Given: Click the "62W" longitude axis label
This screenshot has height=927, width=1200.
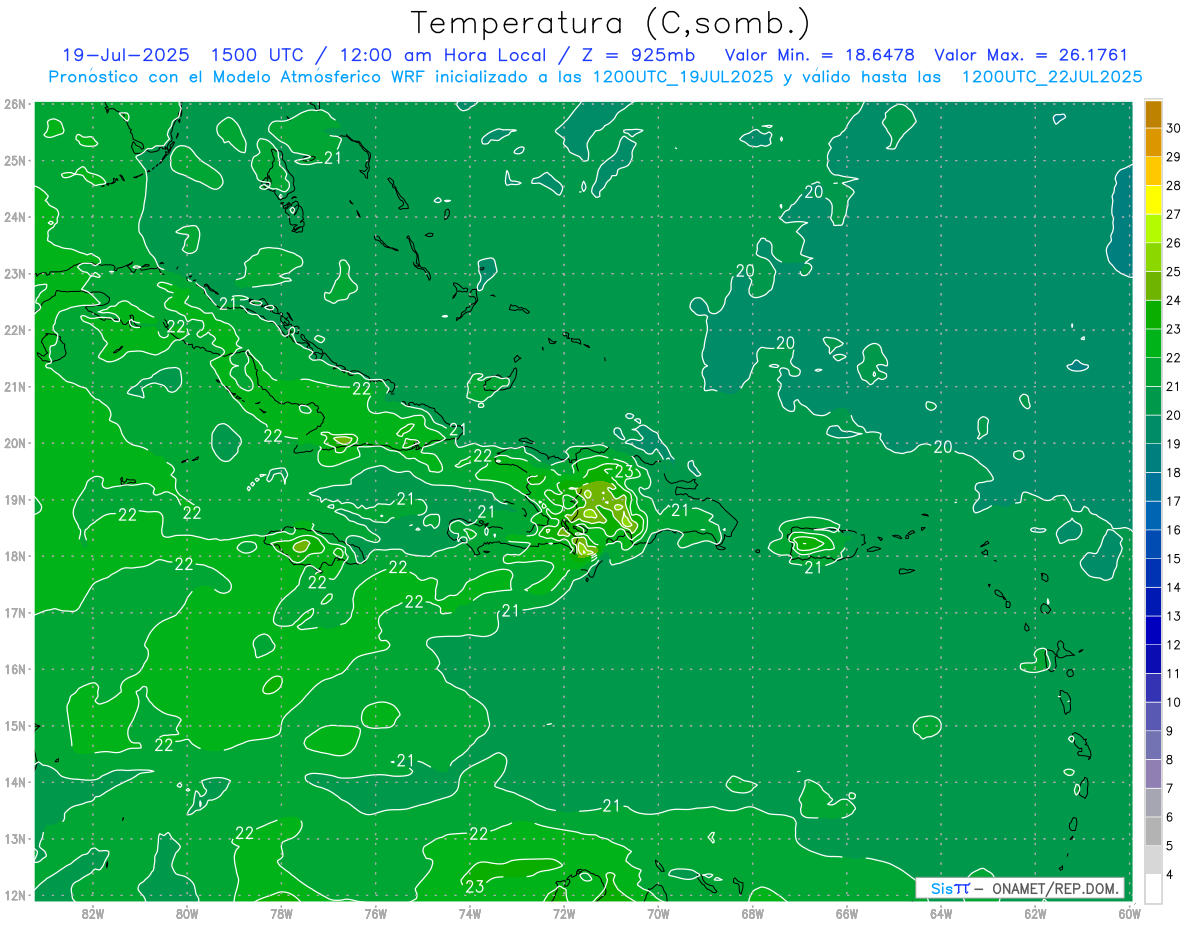Looking at the screenshot, I should 1035,912.
